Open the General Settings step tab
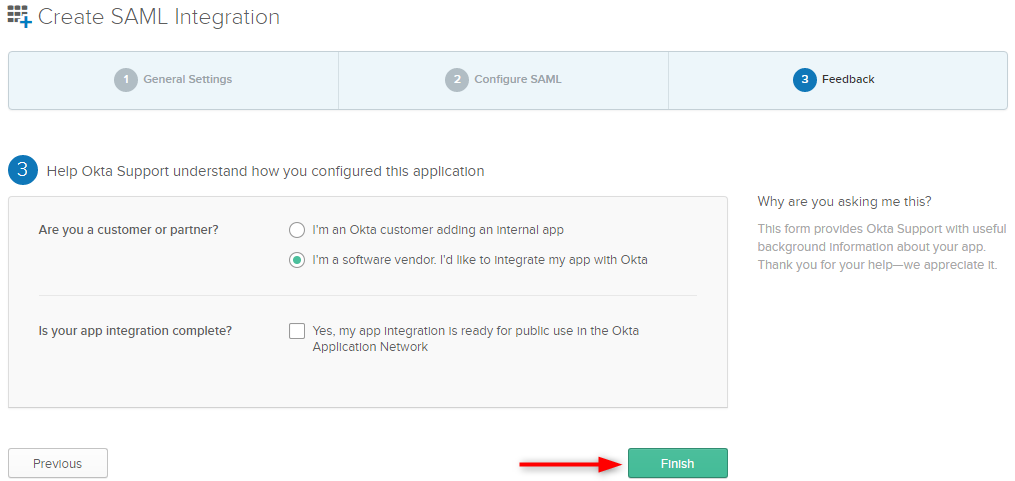The width and height of the screenshot is (1015, 481). pos(173,80)
